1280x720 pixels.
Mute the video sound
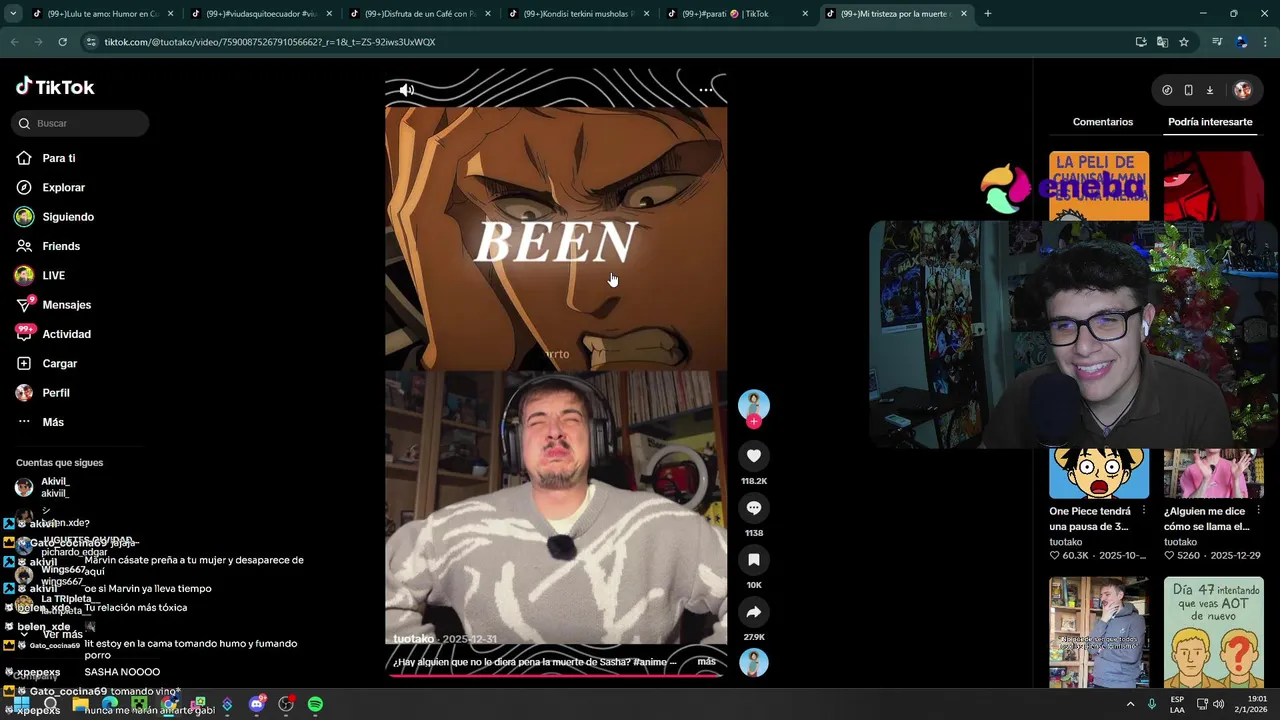tap(406, 90)
